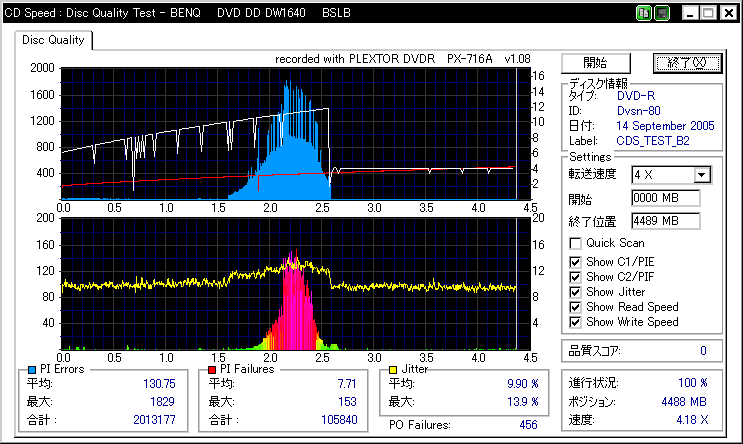Disable Show Jitter checkbox
Image resolution: width=743 pixels, height=444 pixels.
(x=575, y=292)
